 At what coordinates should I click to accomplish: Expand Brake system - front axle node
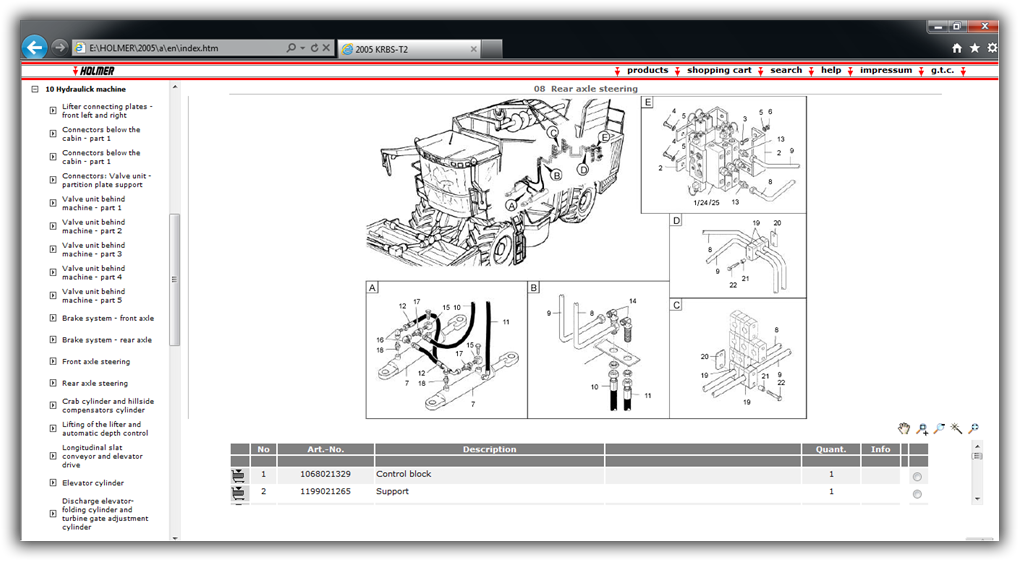pyautogui.click(x=53, y=318)
